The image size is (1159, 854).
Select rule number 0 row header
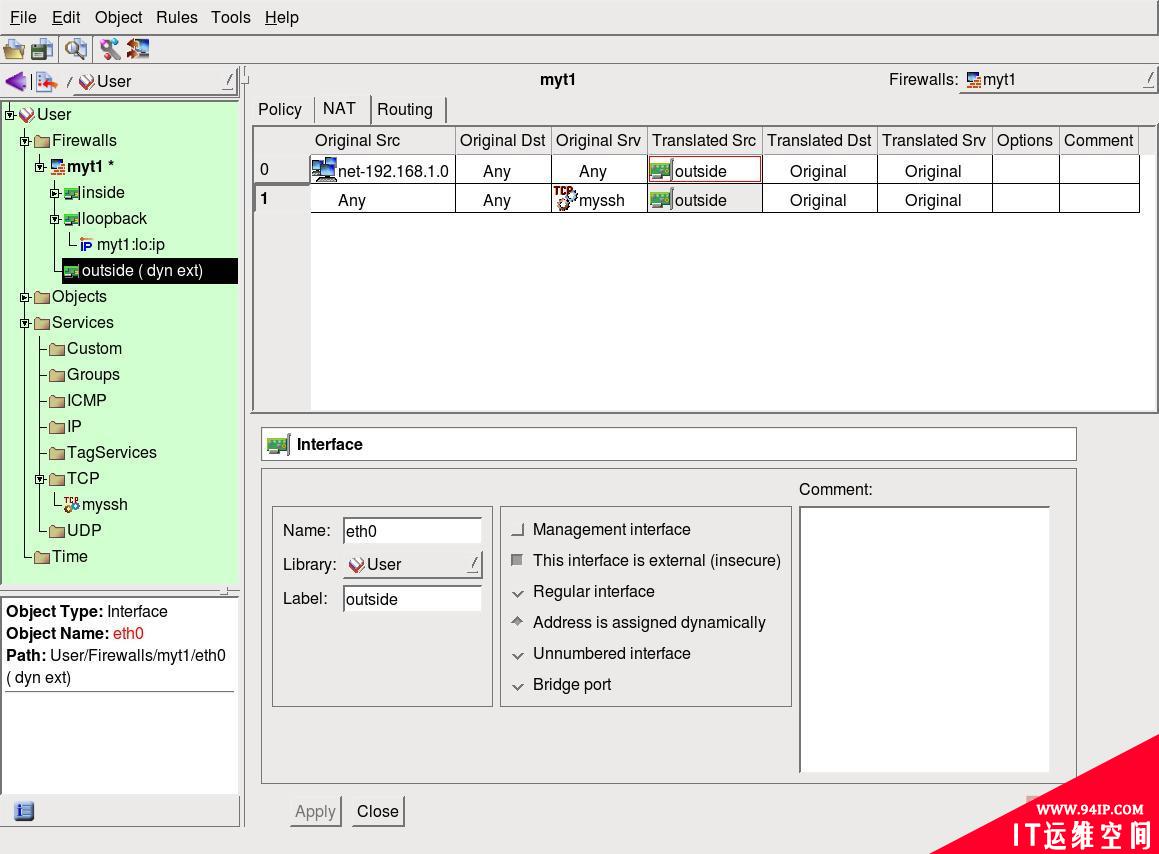click(x=282, y=169)
